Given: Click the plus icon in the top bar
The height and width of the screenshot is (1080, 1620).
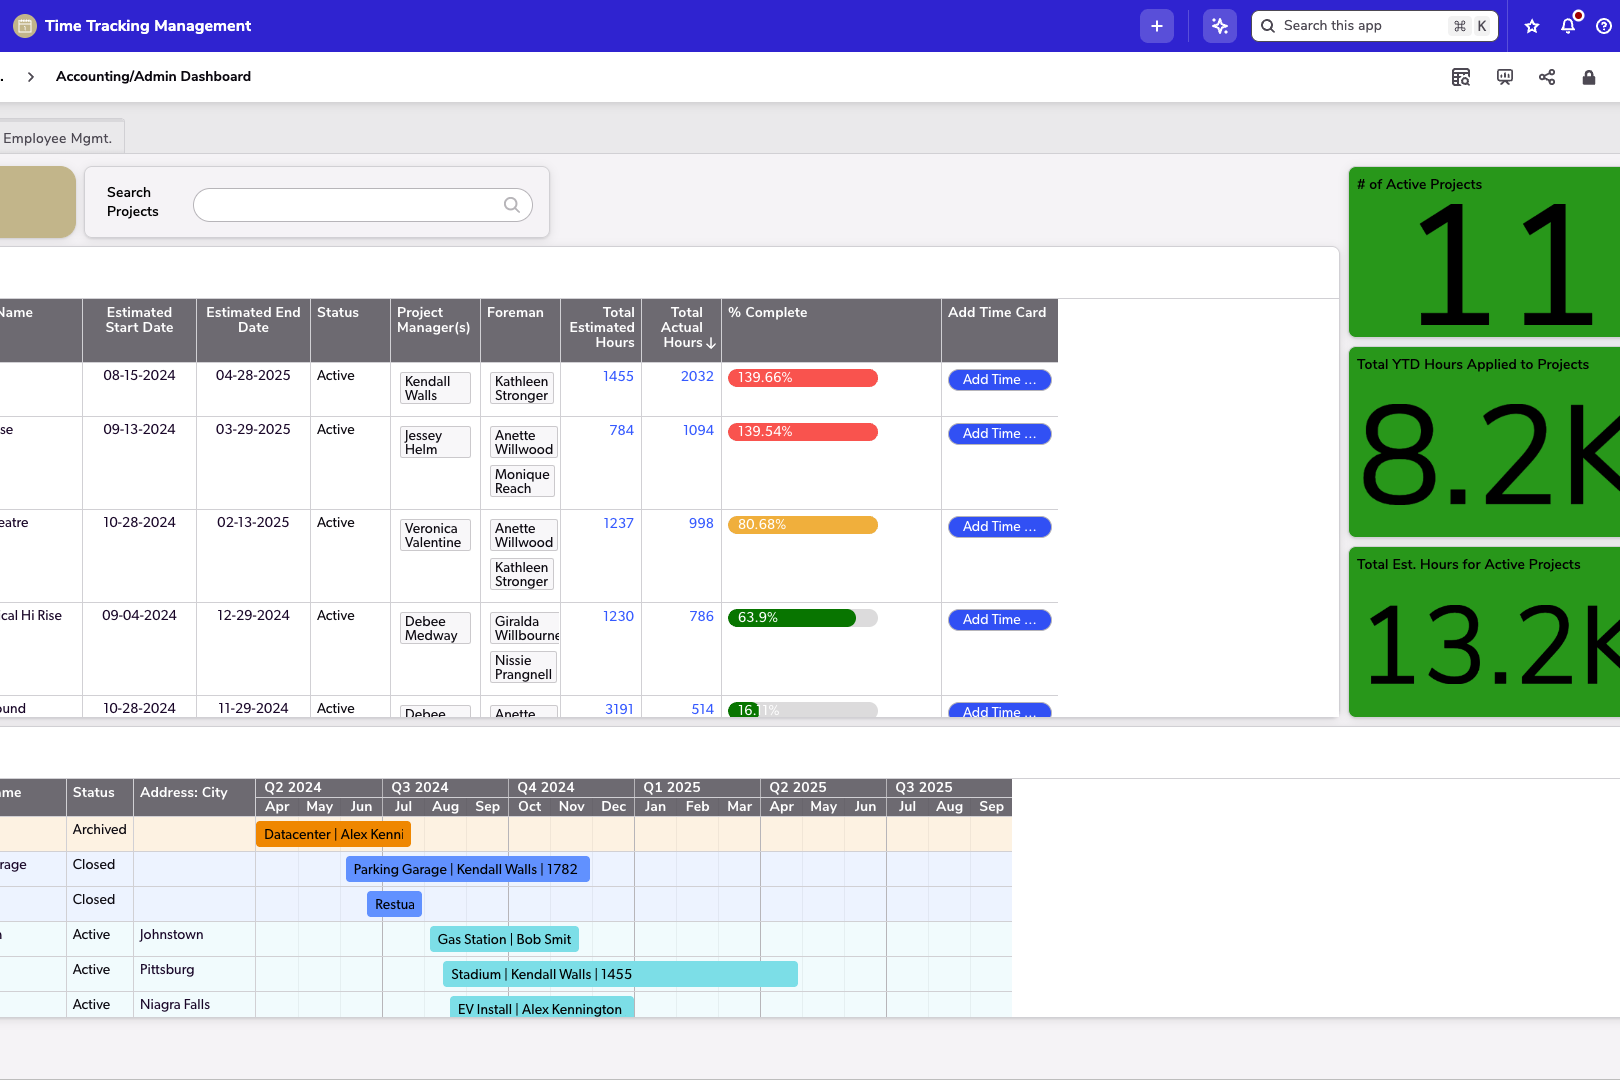Looking at the screenshot, I should 1156,25.
